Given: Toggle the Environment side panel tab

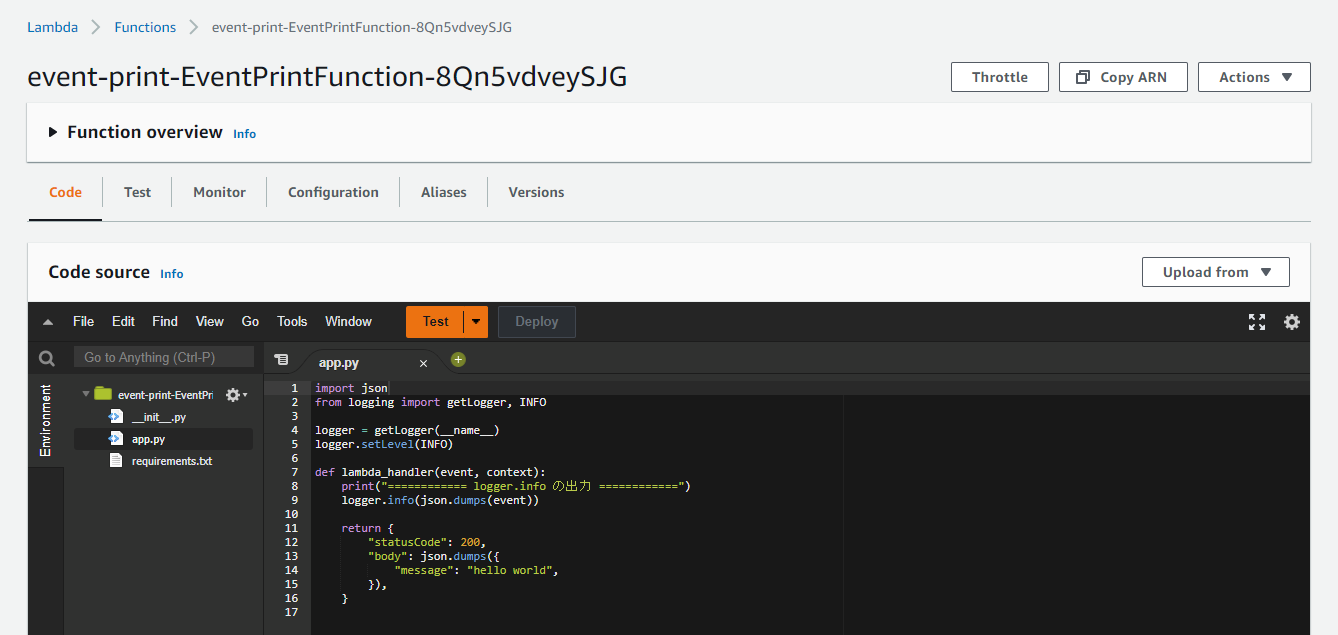Looking at the screenshot, I should click(x=45, y=420).
